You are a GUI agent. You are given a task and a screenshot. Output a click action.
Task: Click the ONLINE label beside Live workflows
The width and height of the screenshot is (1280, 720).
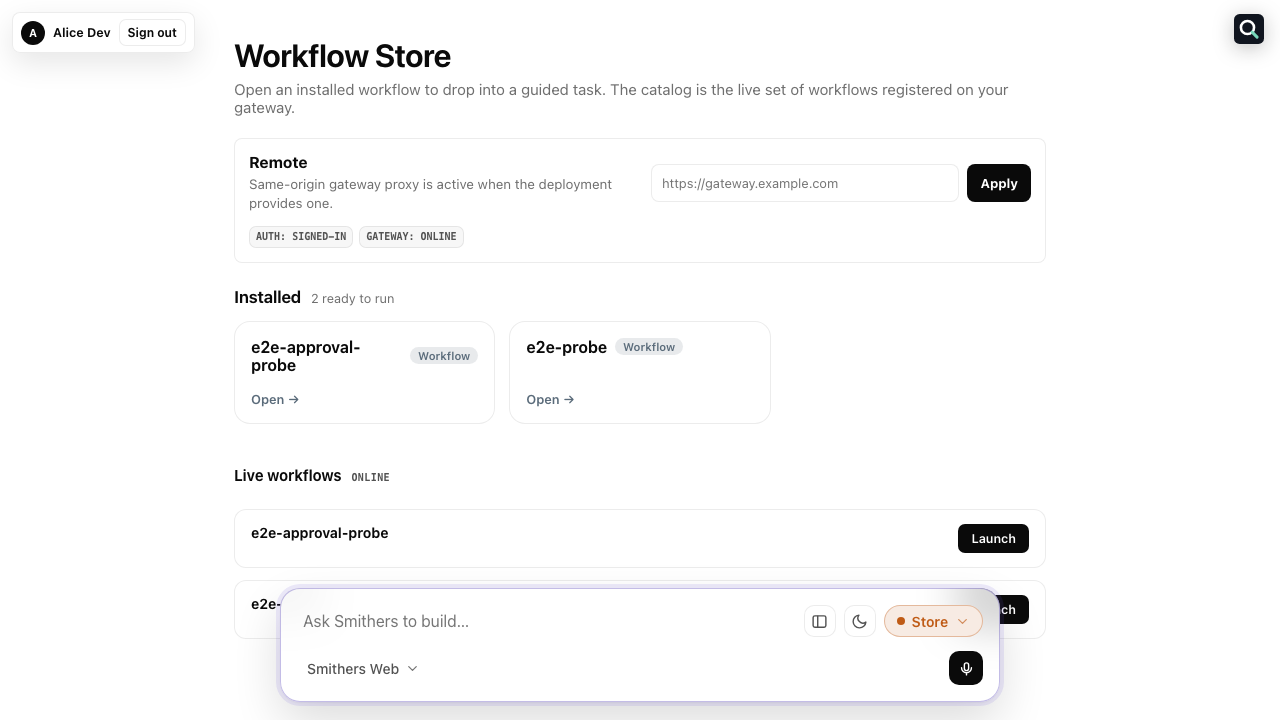tap(370, 478)
